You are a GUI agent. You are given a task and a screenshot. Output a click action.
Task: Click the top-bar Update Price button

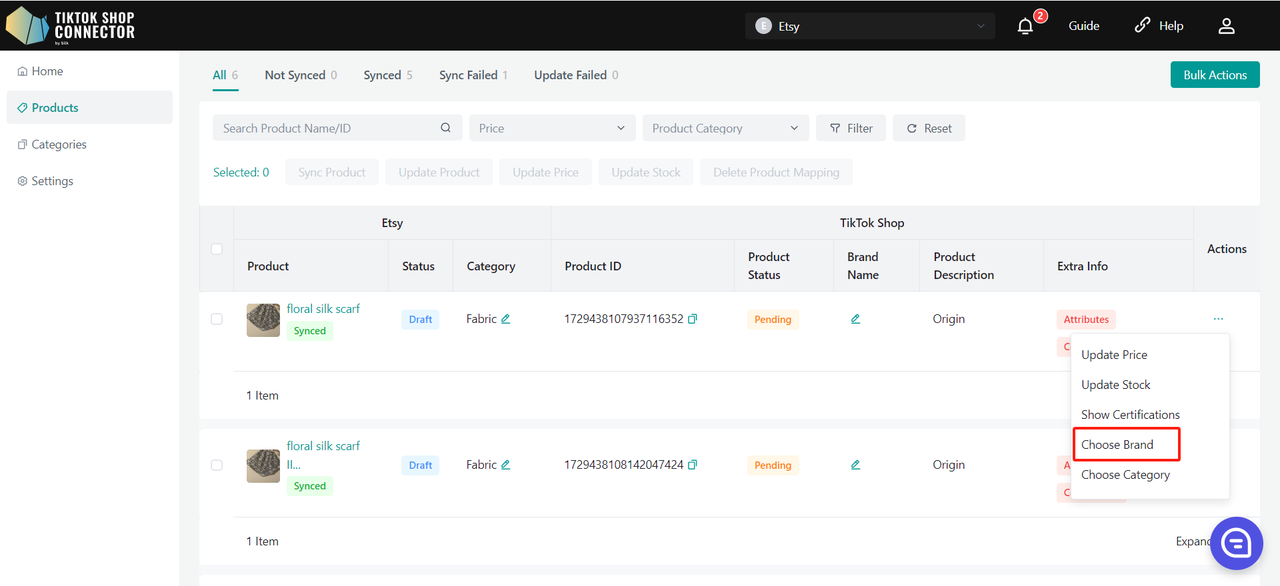coord(546,172)
